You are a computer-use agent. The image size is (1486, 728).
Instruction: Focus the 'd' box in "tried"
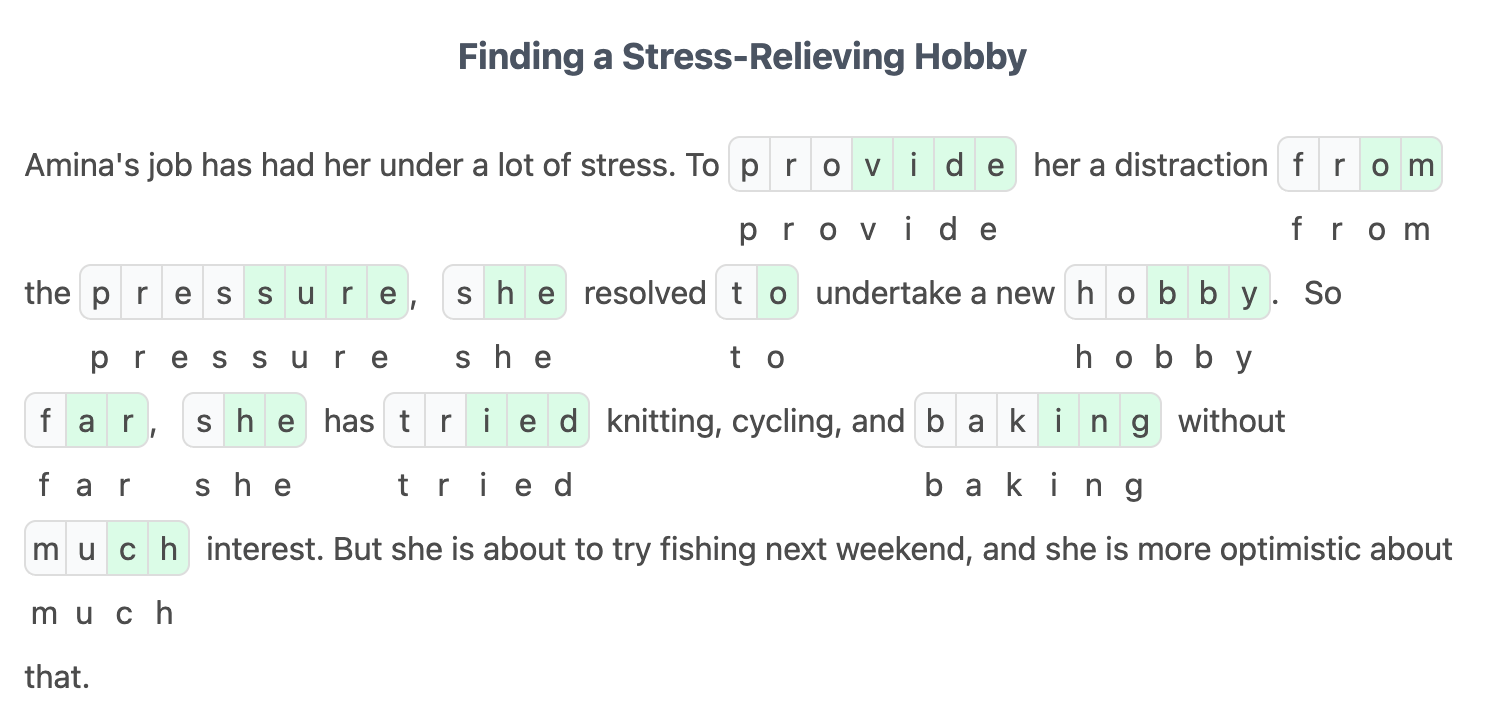[568, 421]
